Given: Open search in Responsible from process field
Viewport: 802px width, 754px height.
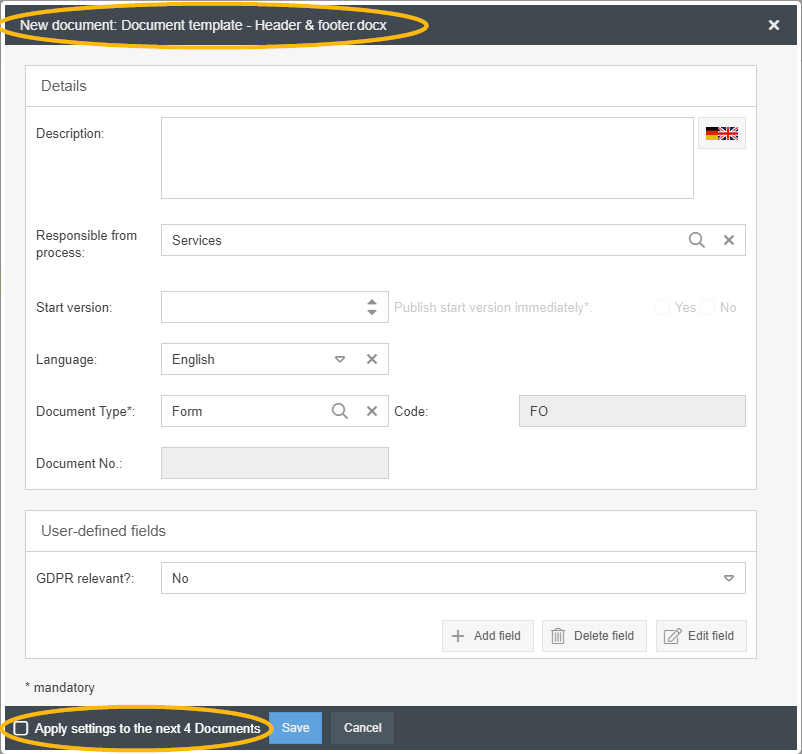Looking at the screenshot, I should [x=697, y=240].
